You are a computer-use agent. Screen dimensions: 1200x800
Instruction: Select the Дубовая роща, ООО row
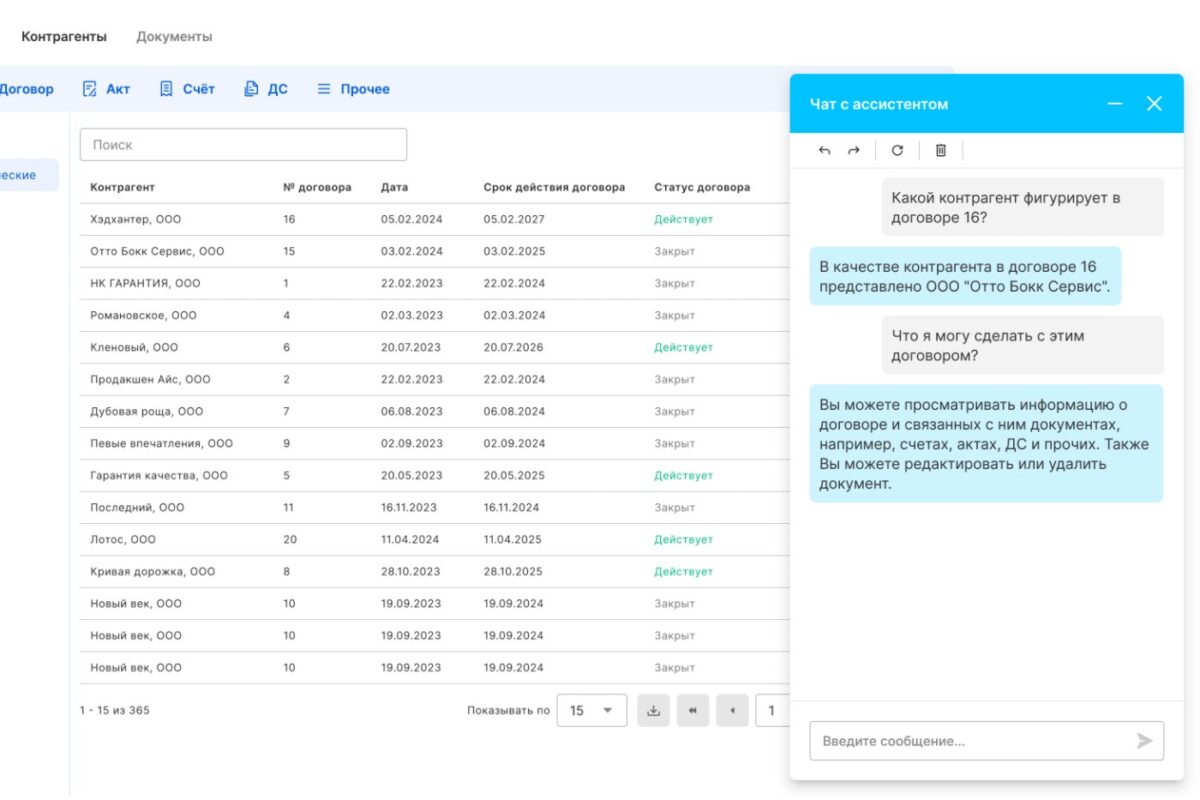coord(435,411)
